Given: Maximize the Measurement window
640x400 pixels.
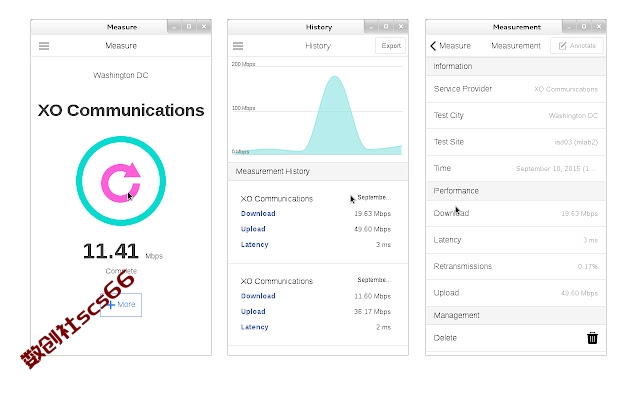Looking at the screenshot, I should (584, 27).
